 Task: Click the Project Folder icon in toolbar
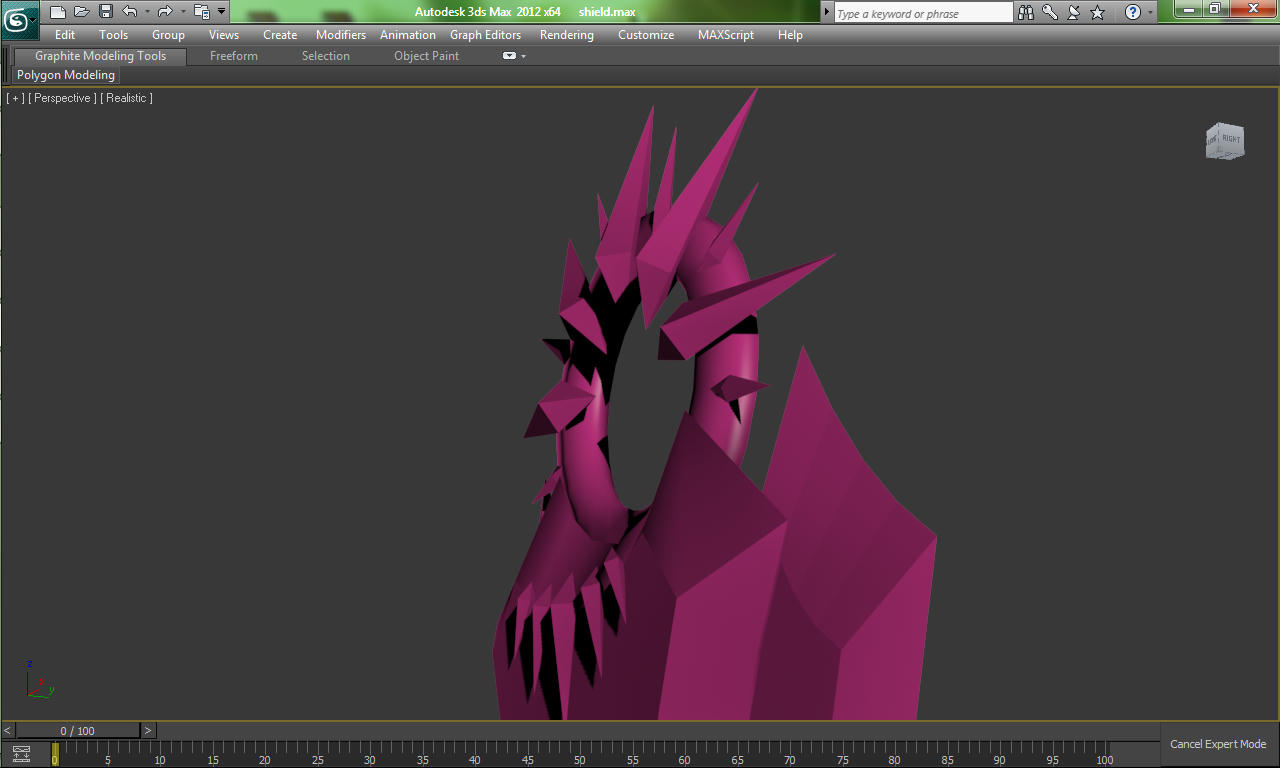coord(201,12)
